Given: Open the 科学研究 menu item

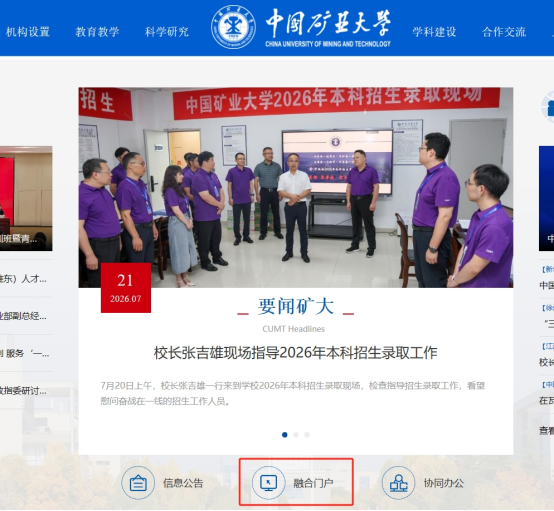Looking at the screenshot, I should [166, 32].
